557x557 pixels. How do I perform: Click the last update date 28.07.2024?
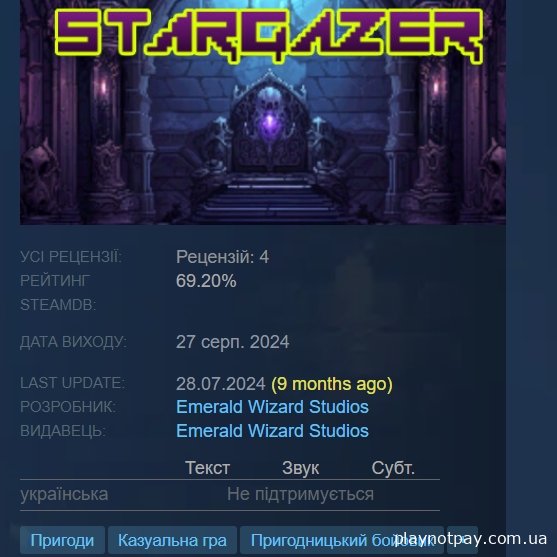pos(221,384)
